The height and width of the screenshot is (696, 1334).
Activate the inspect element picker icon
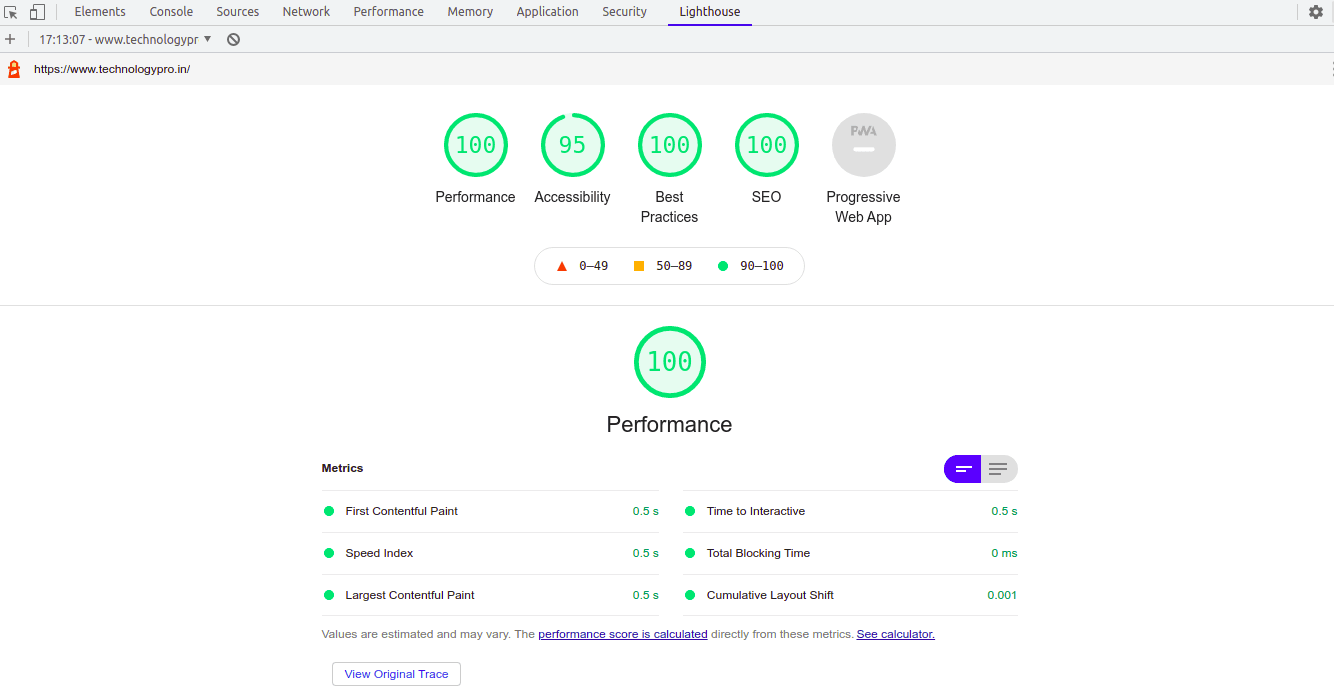click(x=11, y=12)
